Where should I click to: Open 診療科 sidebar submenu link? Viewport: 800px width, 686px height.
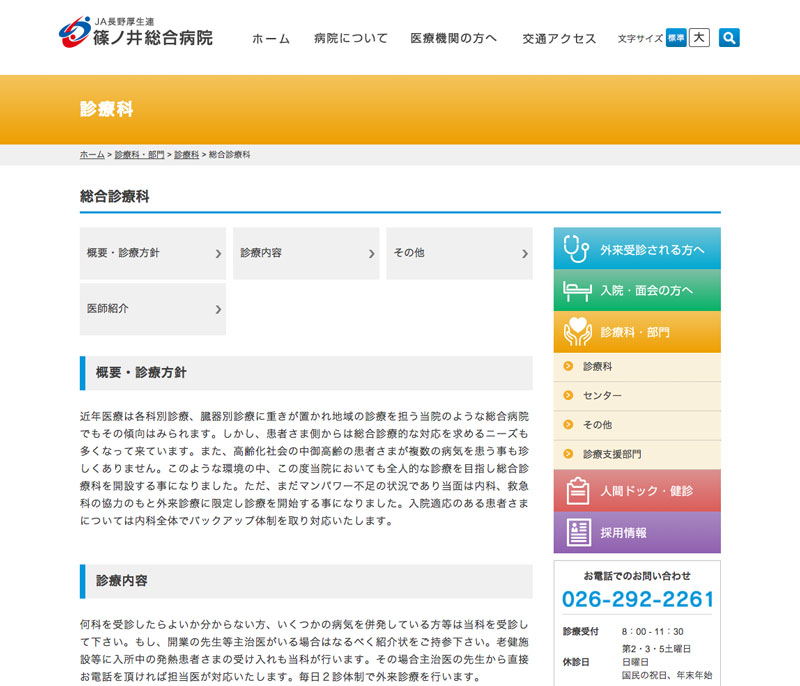(x=637, y=367)
